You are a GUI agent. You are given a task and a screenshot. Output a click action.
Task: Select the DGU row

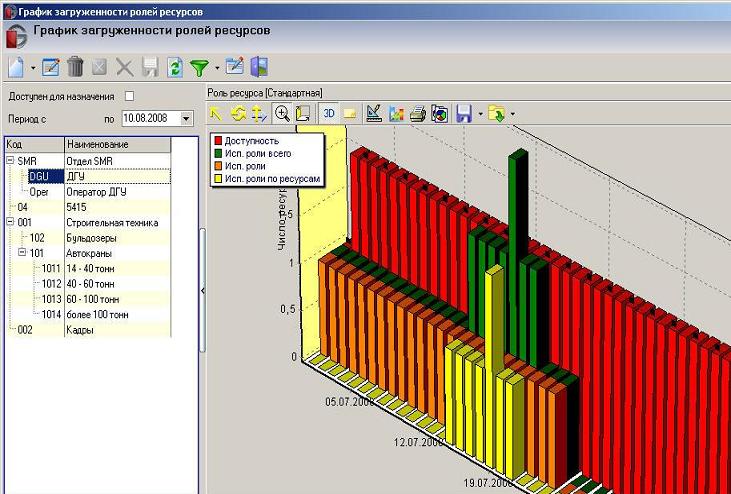(88, 176)
